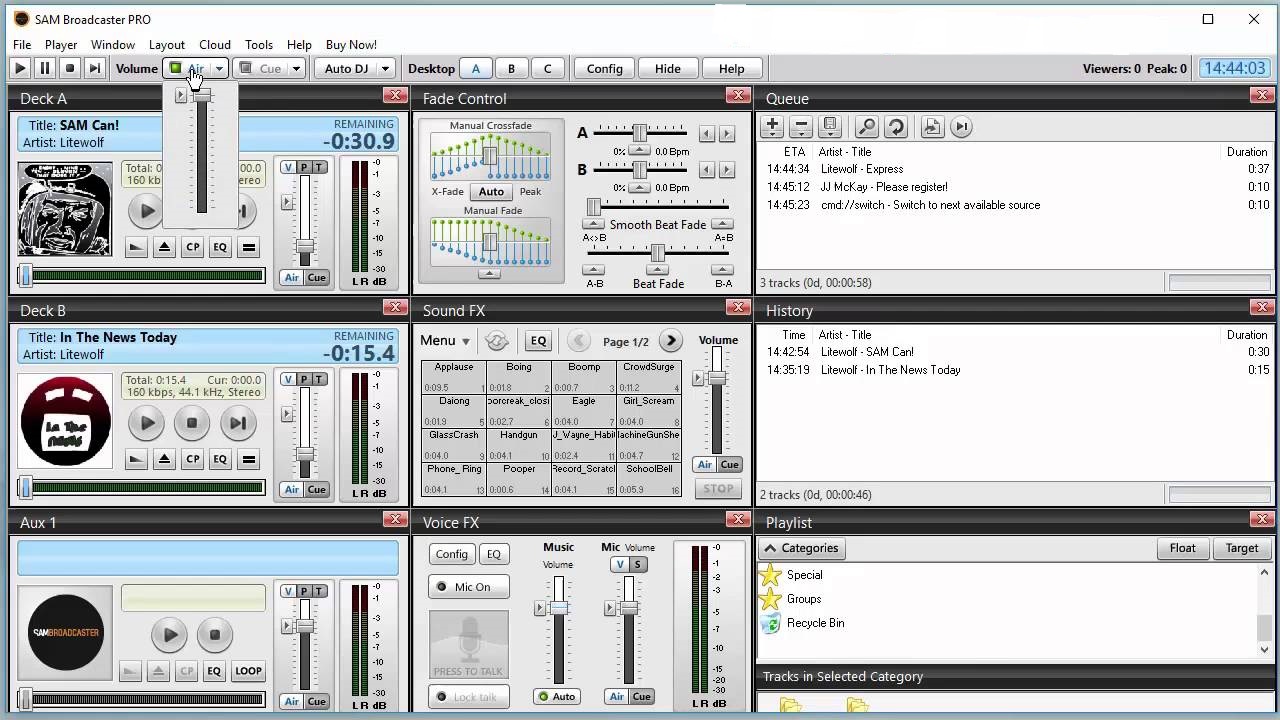Open the Cloud menu
1280x720 pixels.
pyautogui.click(x=215, y=45)
